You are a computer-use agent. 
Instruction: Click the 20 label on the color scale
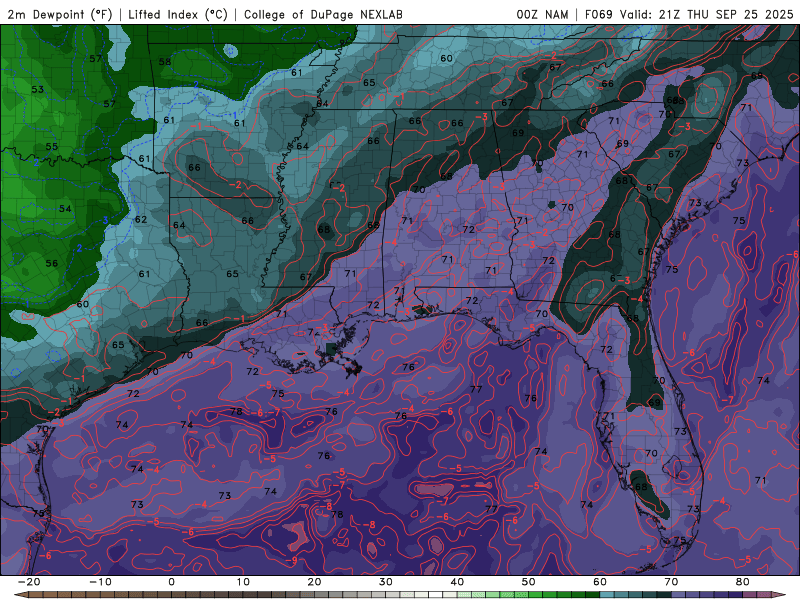314,582
